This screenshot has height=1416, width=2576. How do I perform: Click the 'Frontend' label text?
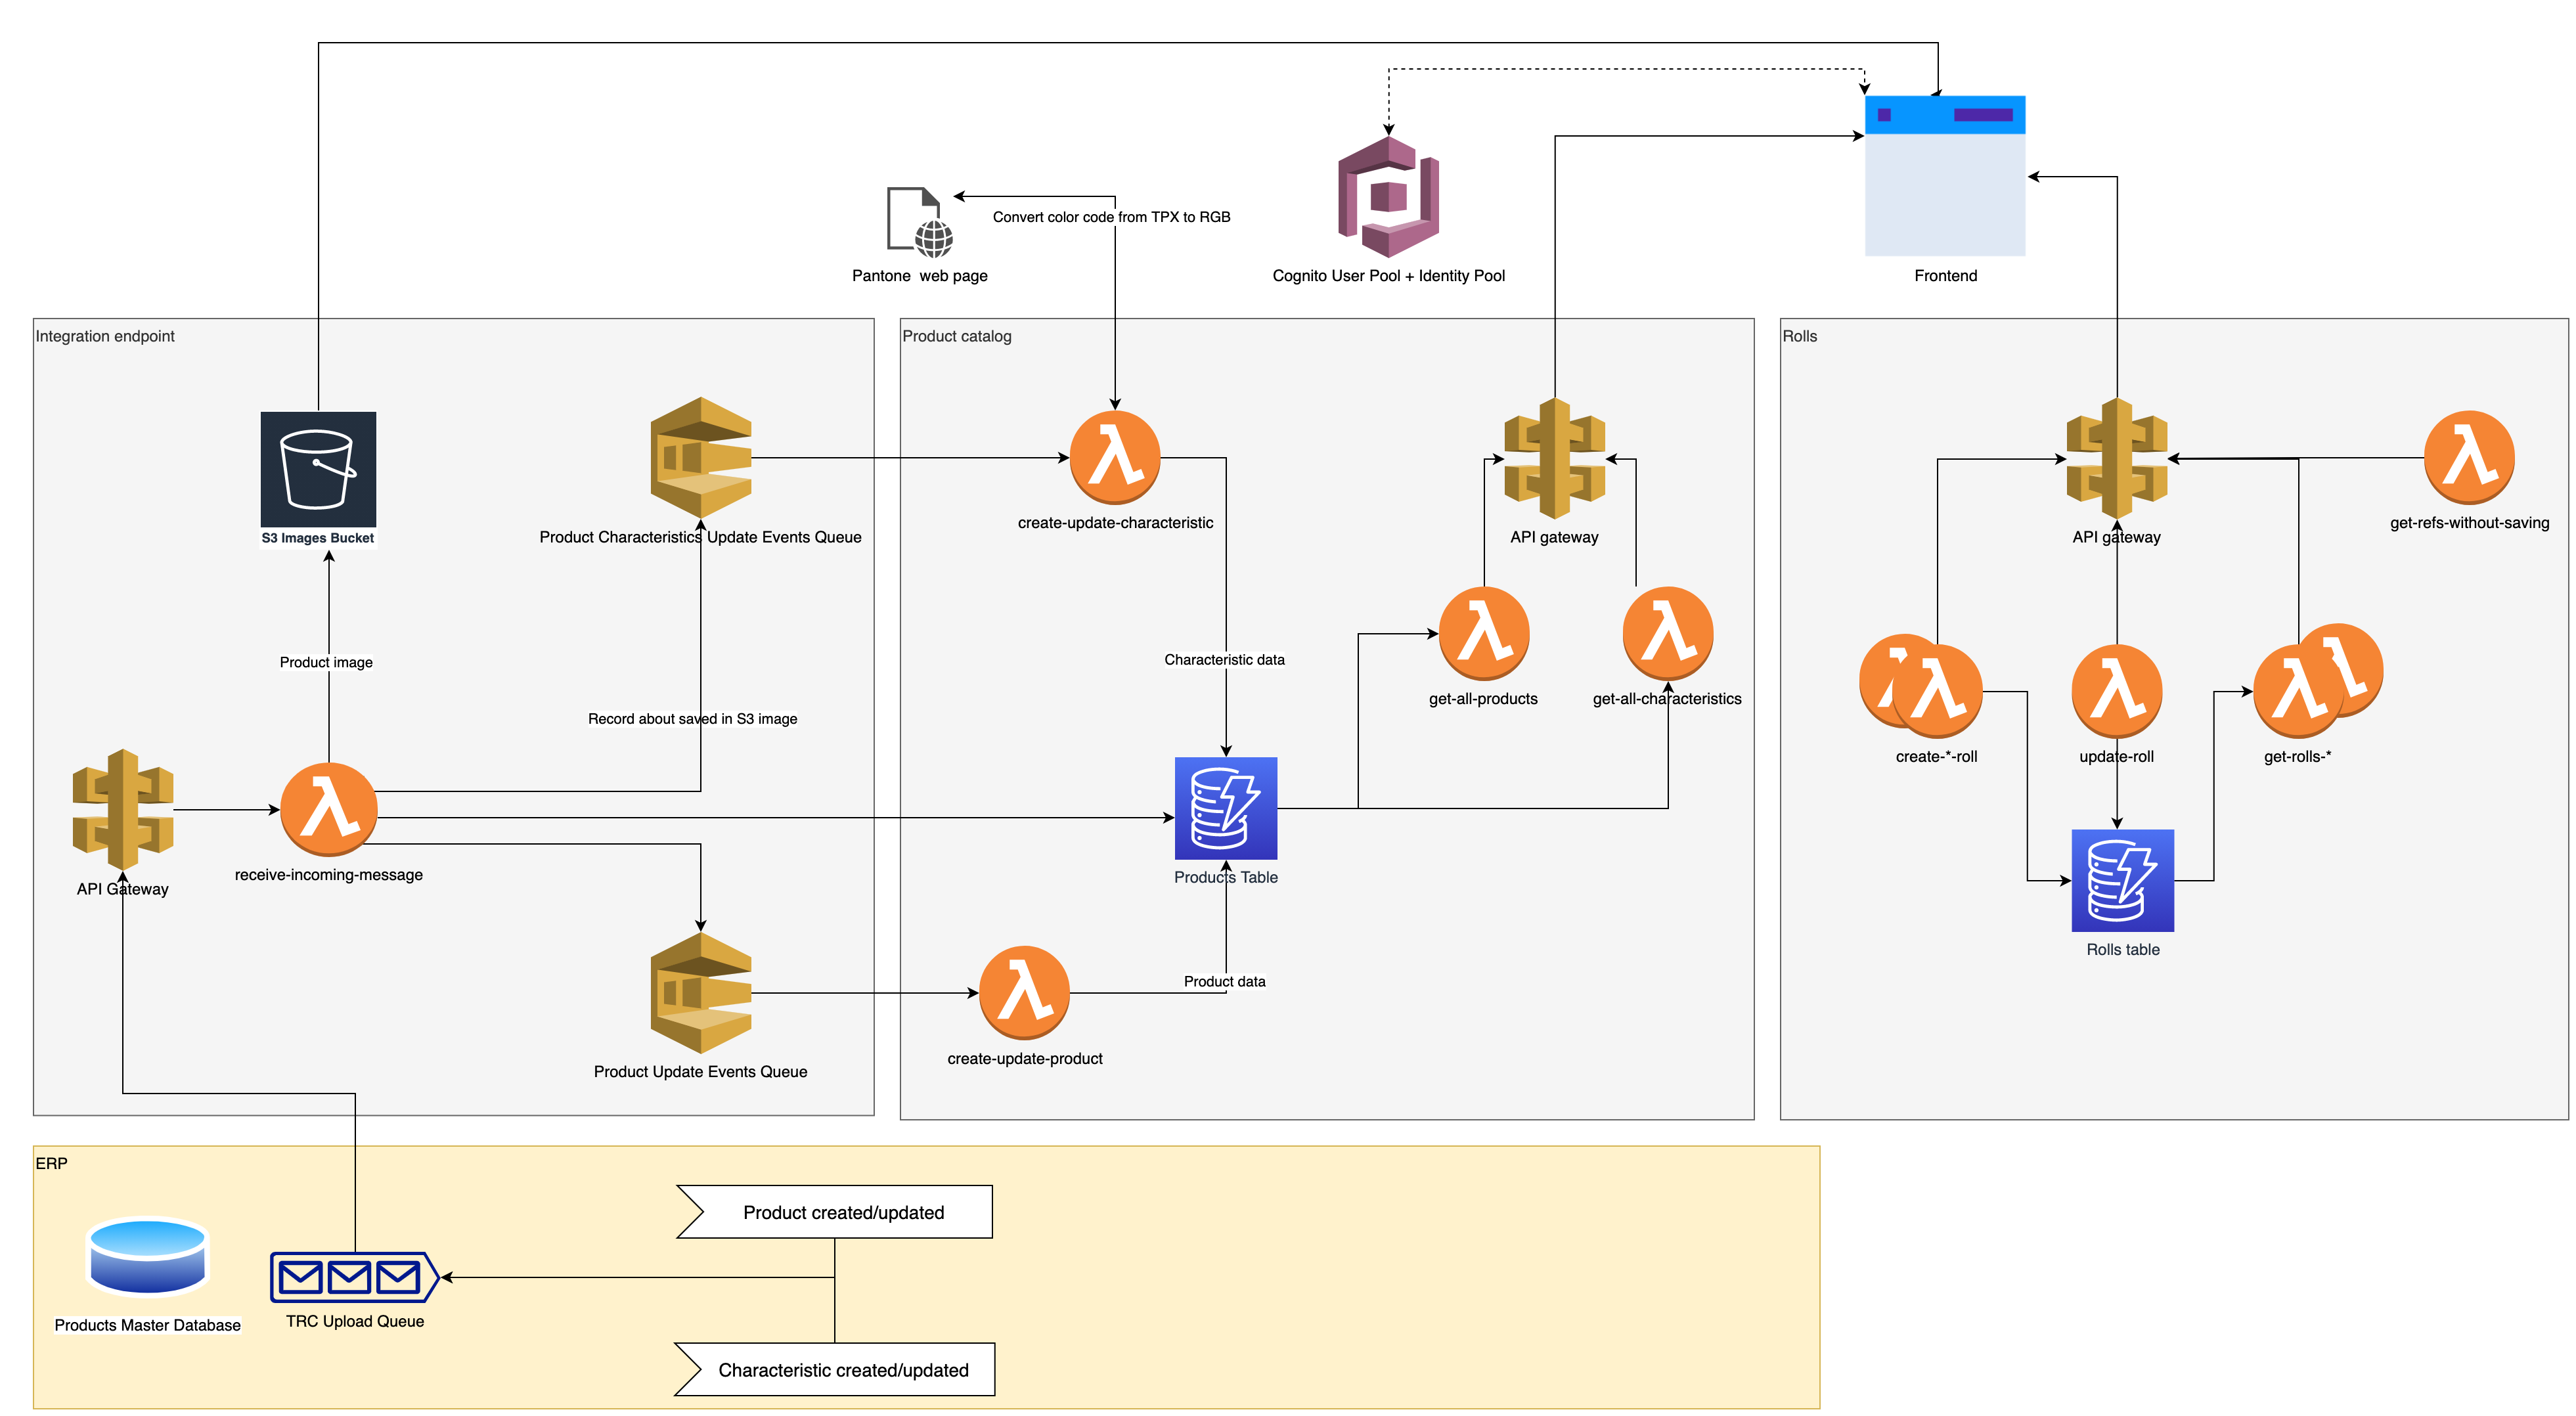(x=1946, y=276)
